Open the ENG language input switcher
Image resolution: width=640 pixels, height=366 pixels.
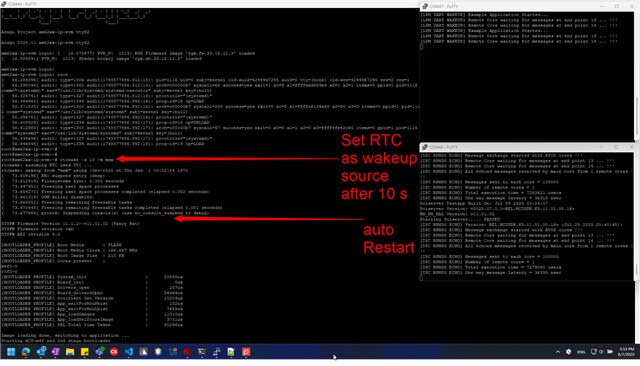581,352
